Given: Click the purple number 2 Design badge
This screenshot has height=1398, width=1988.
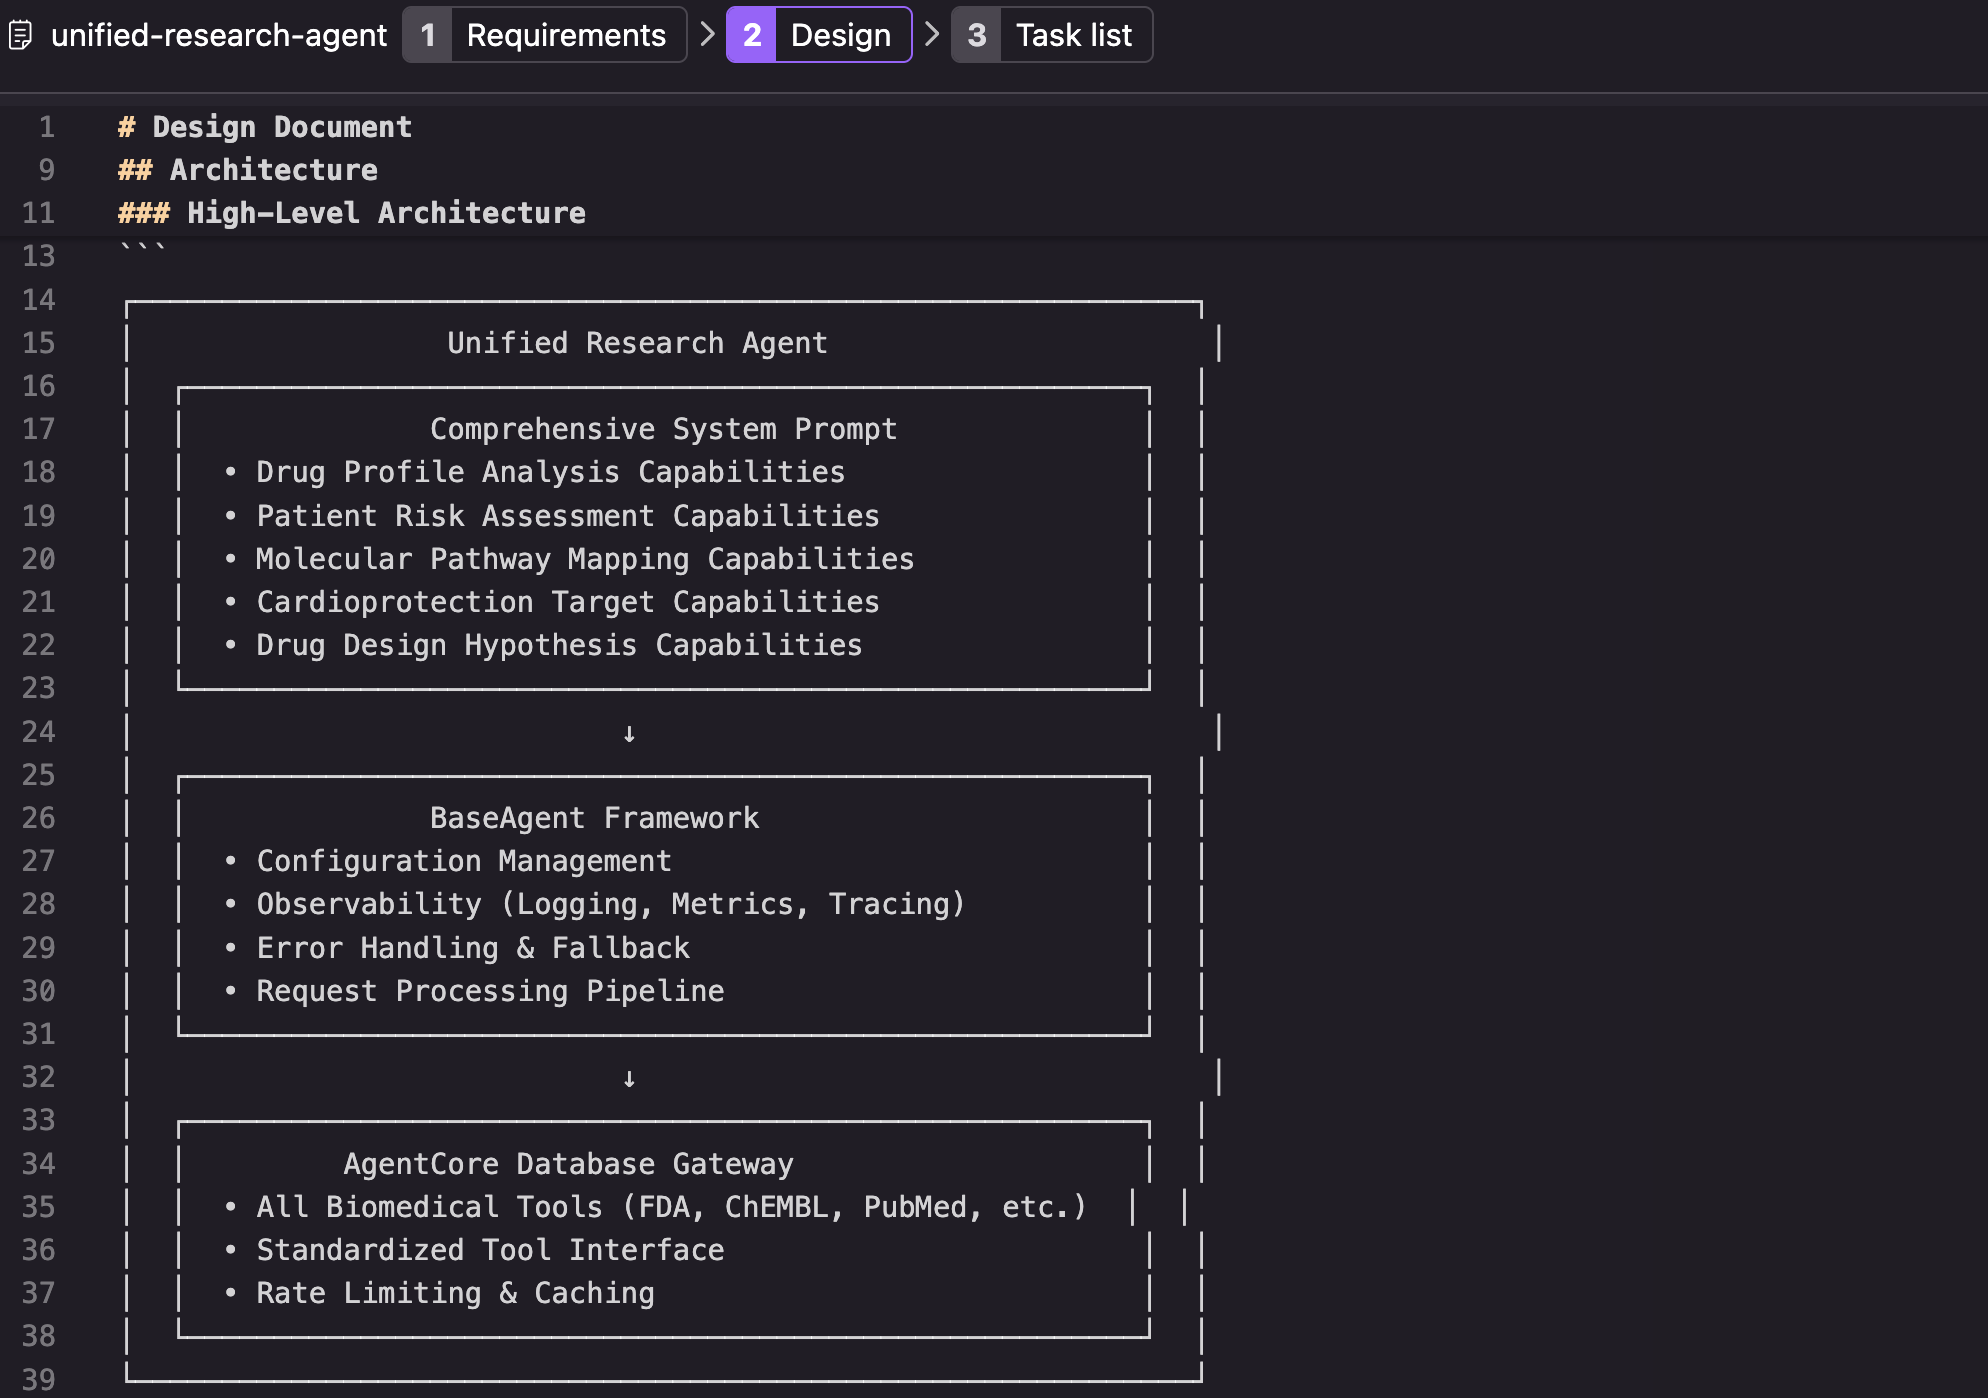Looking at the screenshot, I should [752, 36].
